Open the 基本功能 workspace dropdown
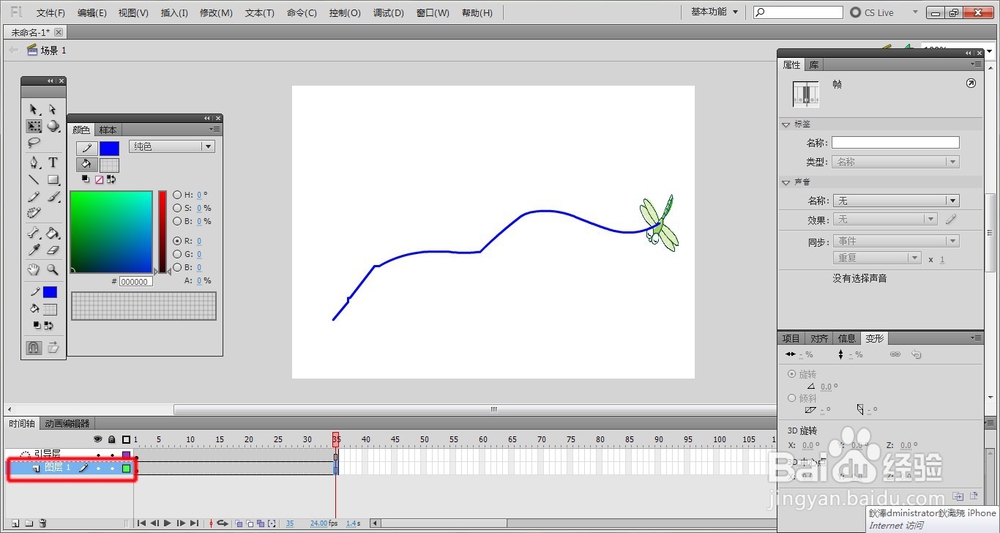 [714, 12]
